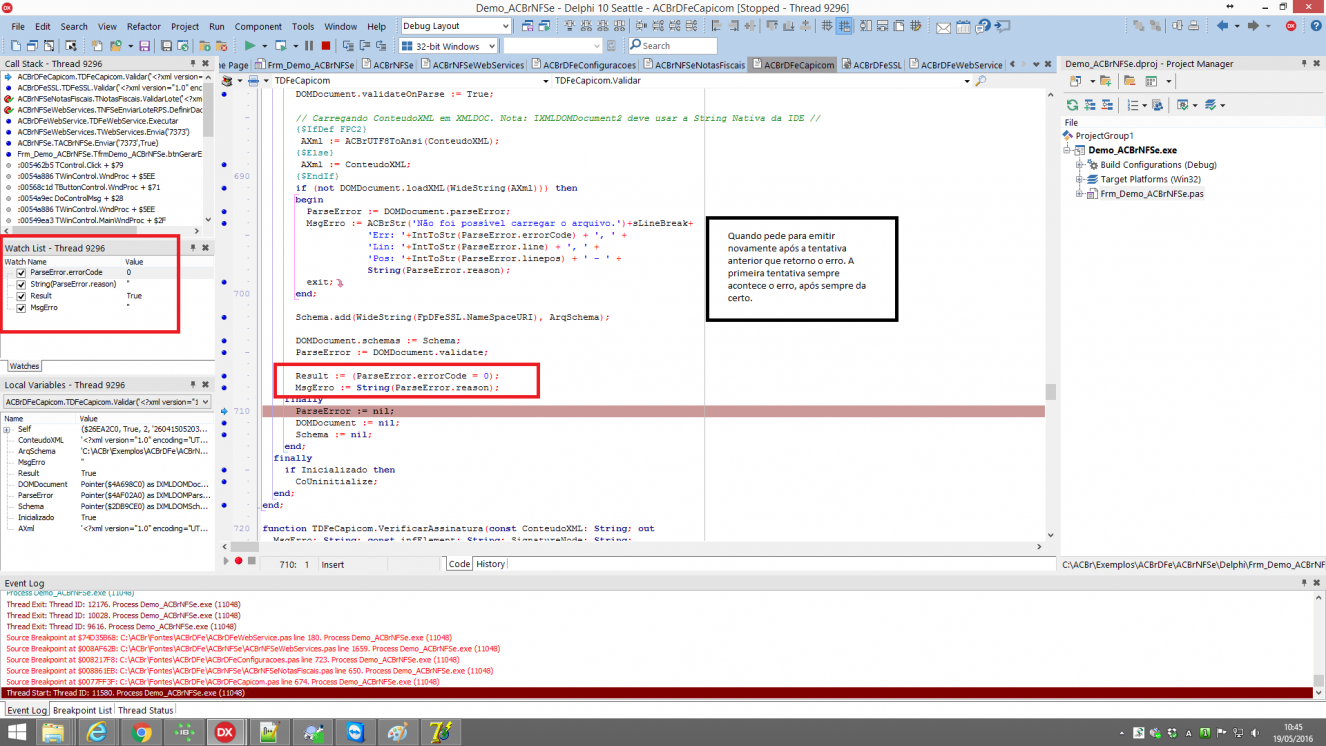
Task: Click the Run Without Debugging icon
Action: coord(281,46)
